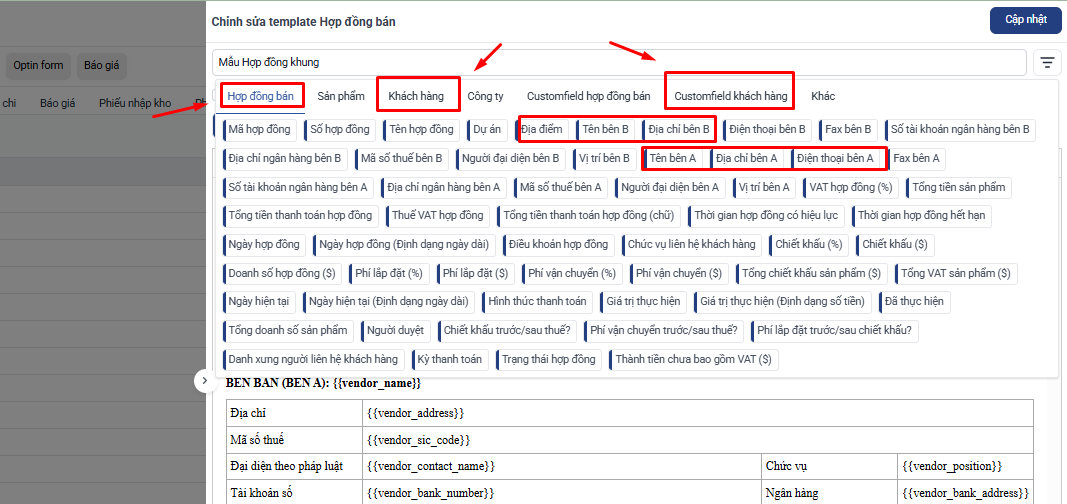Viewport: 1067px width, 504px height.
Task: Select the Khác tab
Action: (823, 97)
